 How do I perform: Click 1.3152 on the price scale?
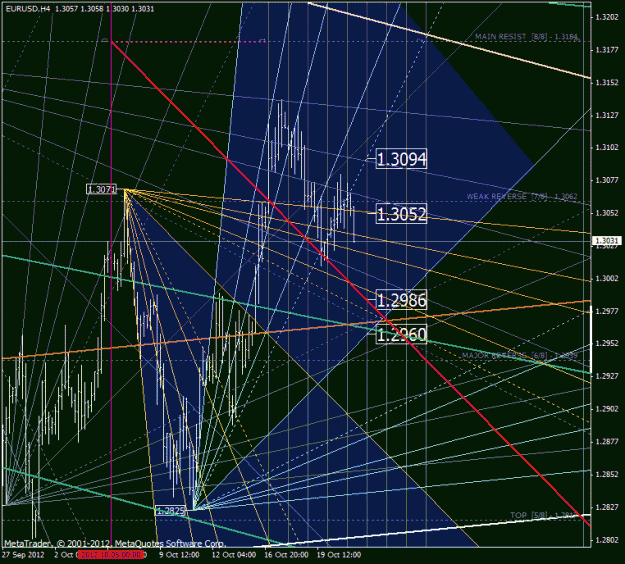coord(607,83)
